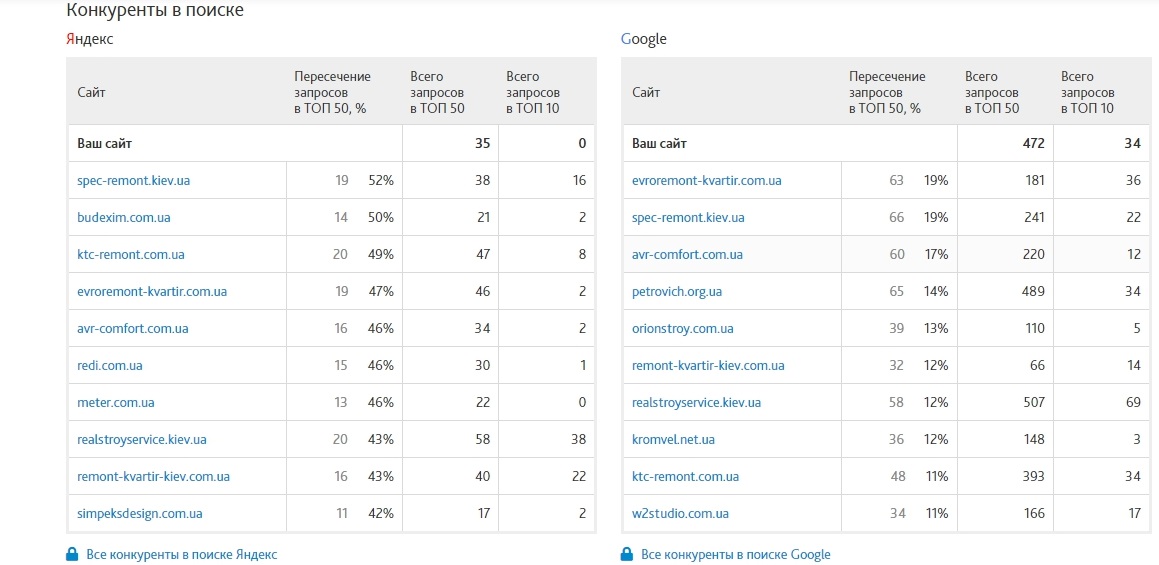Open the w2studio.com.ua link
The width and height of the screenshot is (1159, 565).
point(680,514)
